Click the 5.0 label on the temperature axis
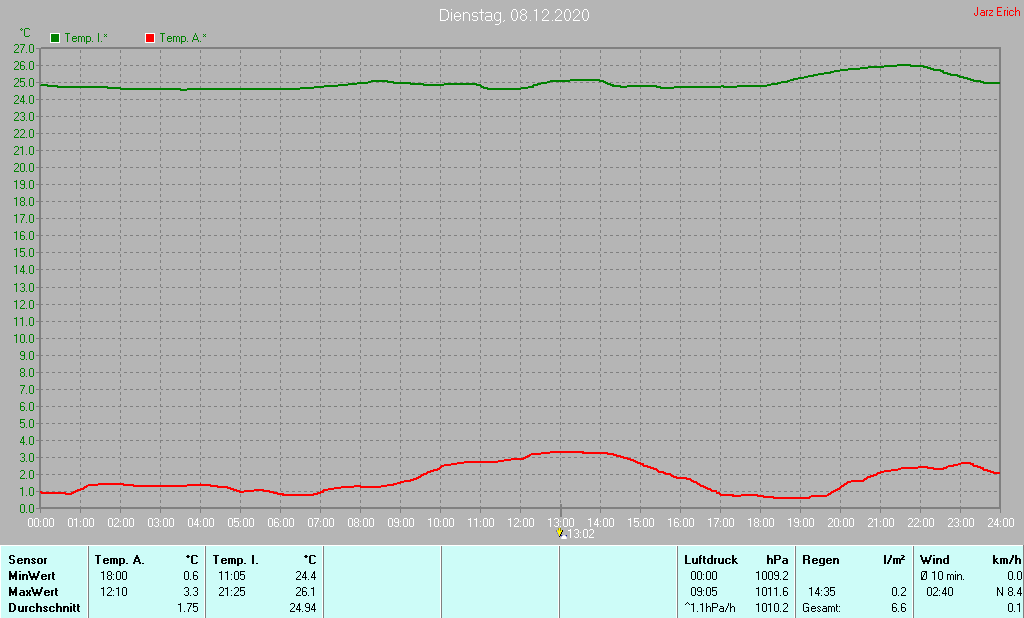The width and height of the screenshot is (1024, 618). coord(27,423)
